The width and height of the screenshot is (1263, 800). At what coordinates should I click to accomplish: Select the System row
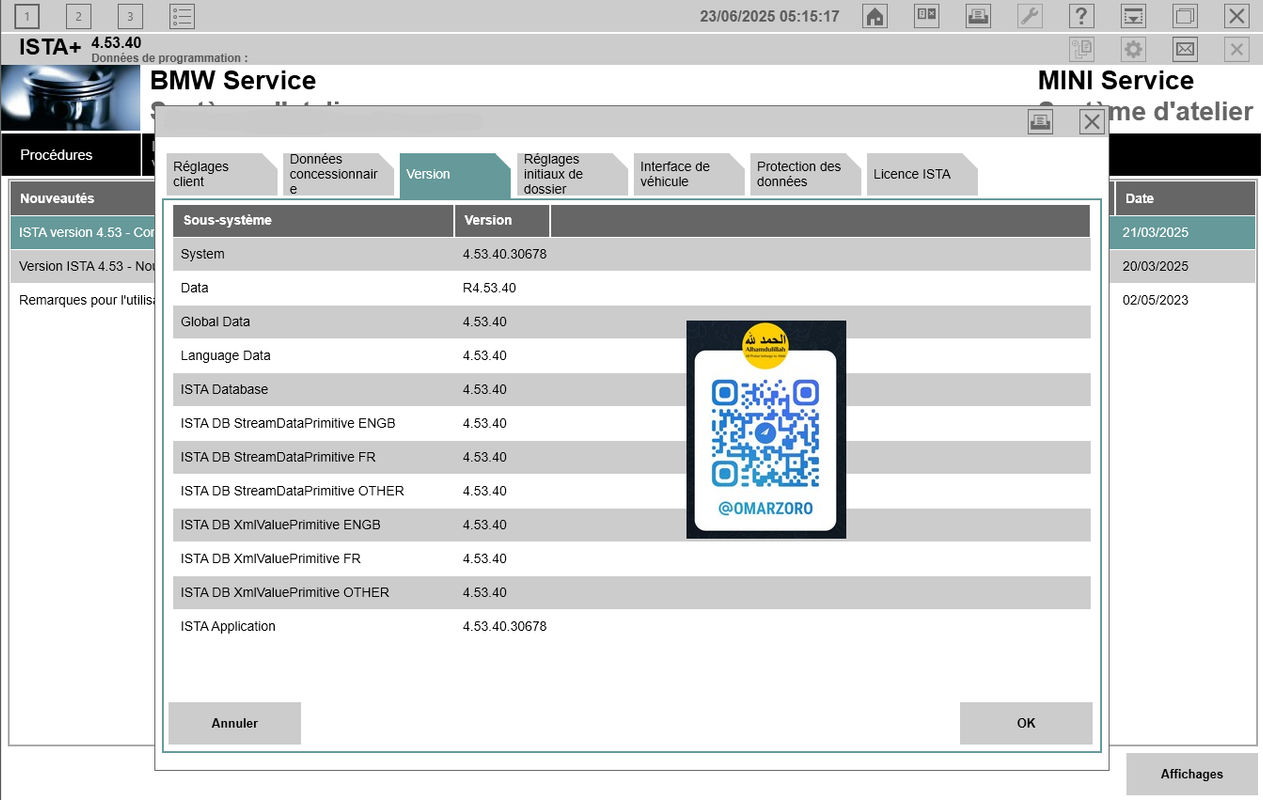(x=632, y=254)
